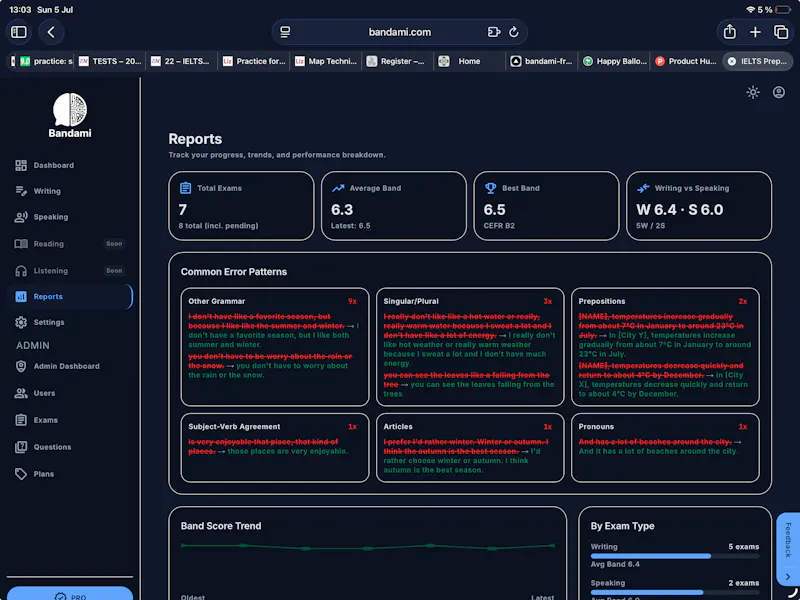Open the Articles error card

tap(470, 447)
